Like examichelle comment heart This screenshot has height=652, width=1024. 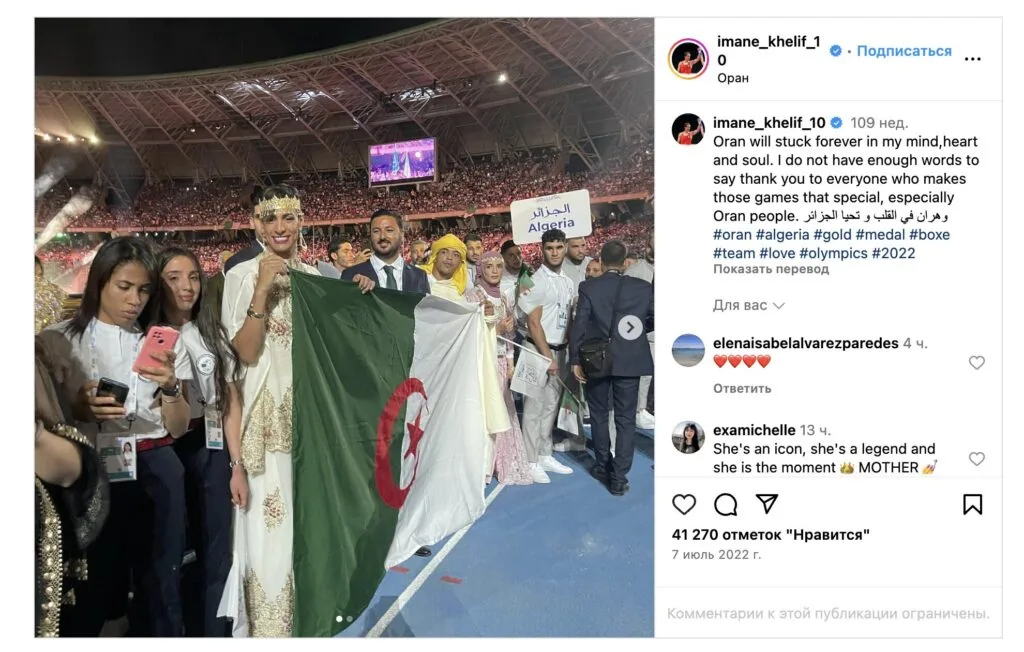[x=976, y=459]
